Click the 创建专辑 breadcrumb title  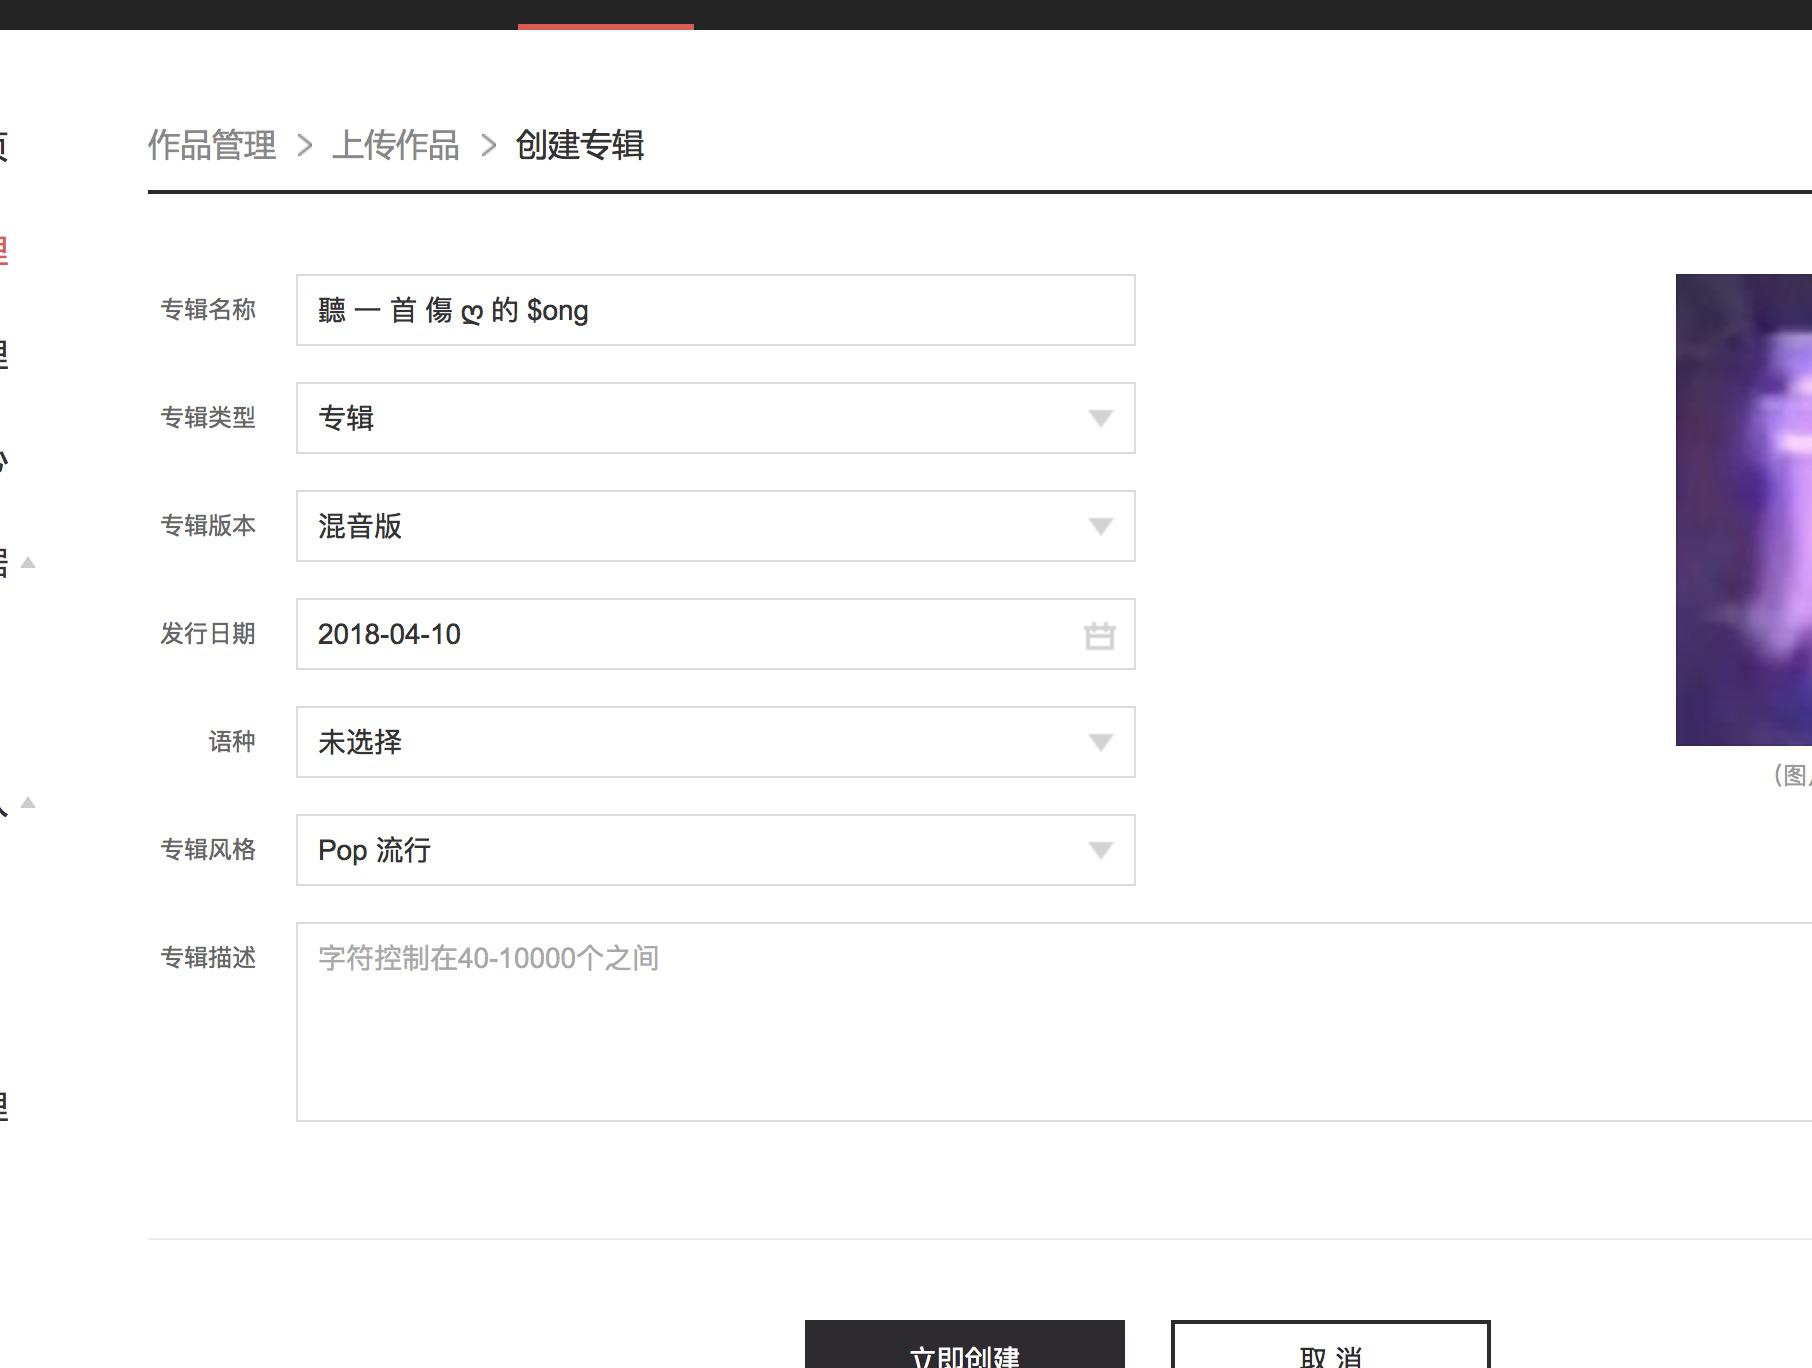click(579, 146)
